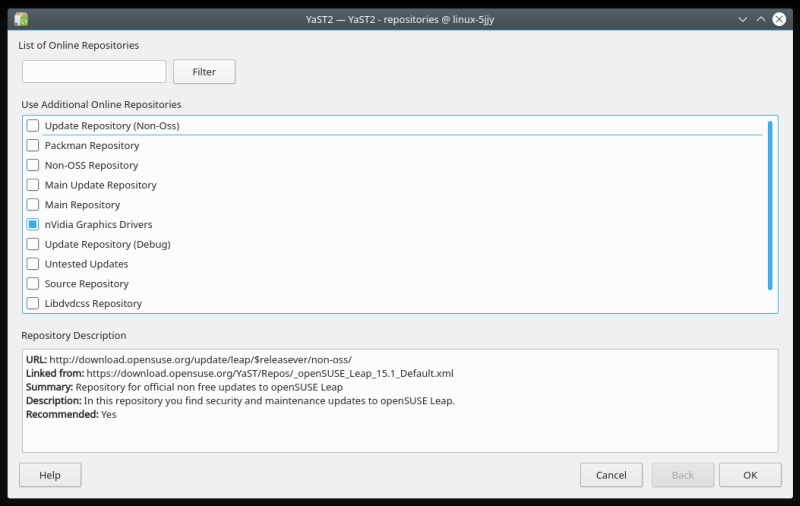This screenshot has height=506, width=800.
Task: Click the URL line in Repository Description
Action: pos(189,360)
